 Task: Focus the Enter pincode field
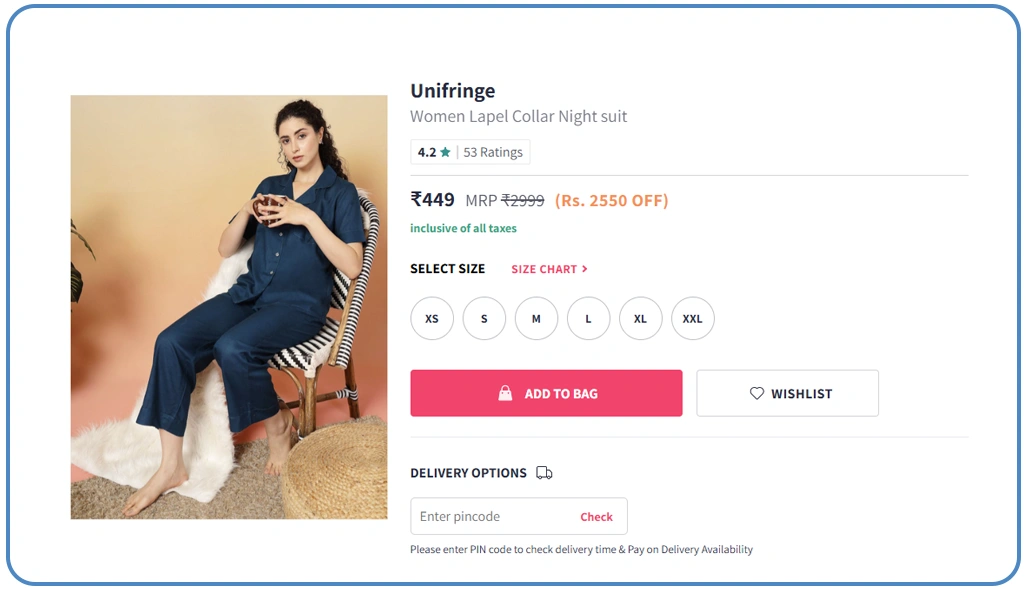(x=492, y=517)
